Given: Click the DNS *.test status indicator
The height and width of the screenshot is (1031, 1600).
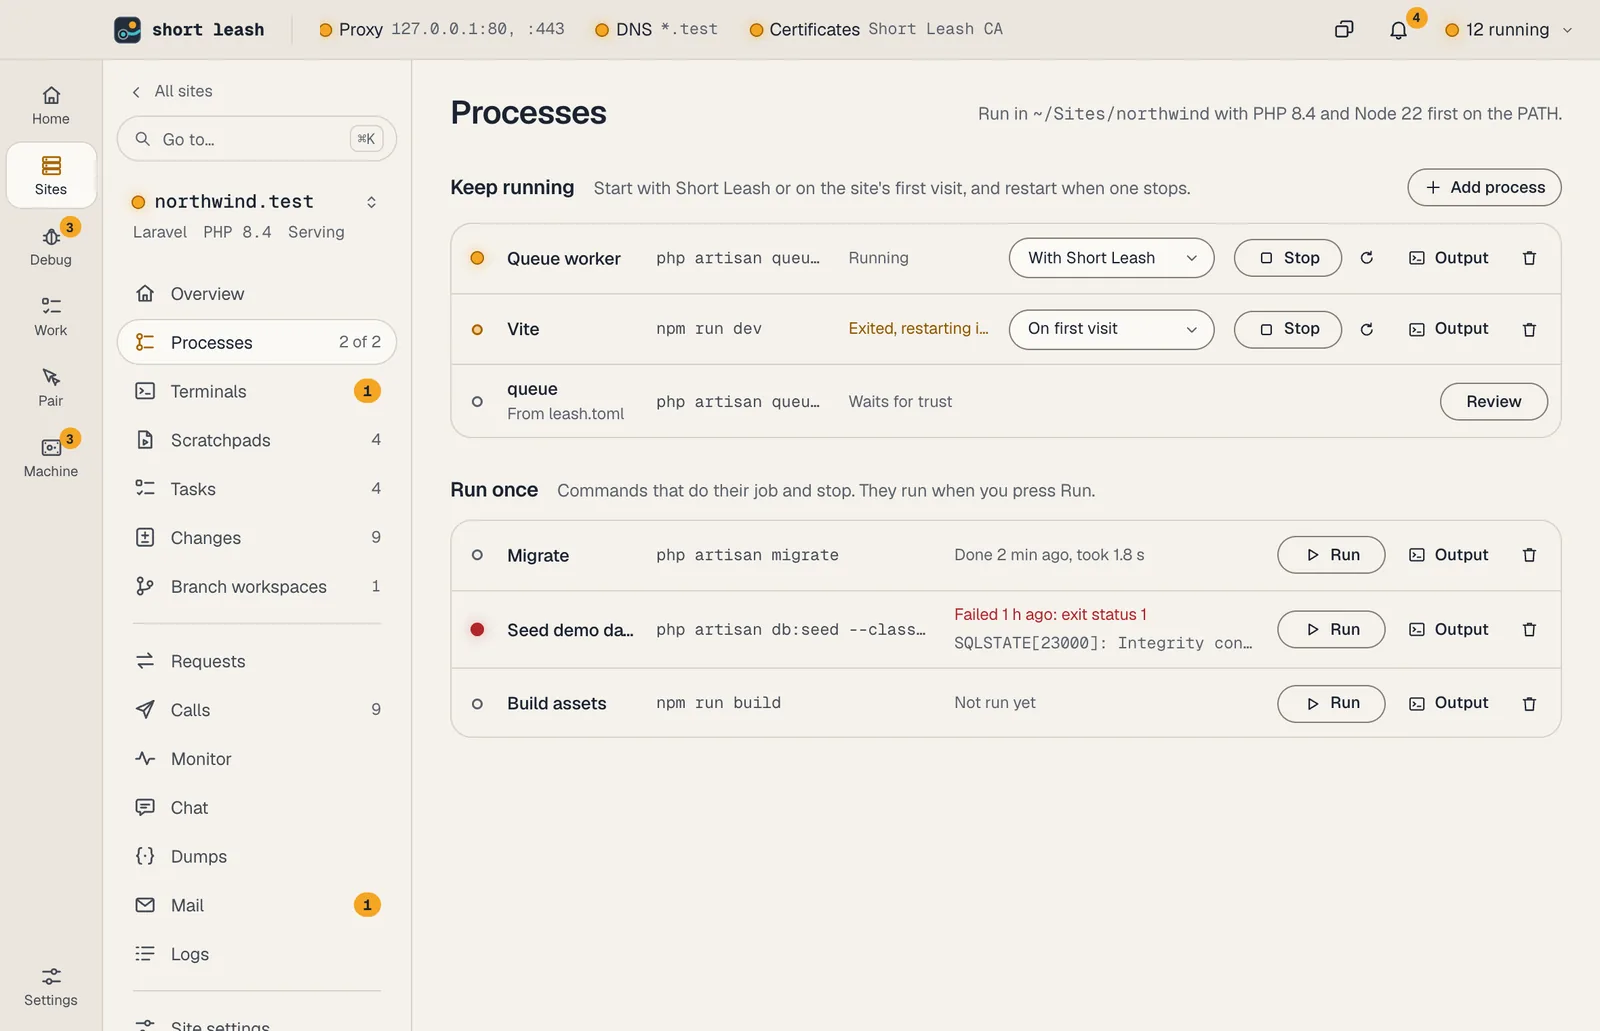Looking at the screenshot, I should [x=656, y=30].
